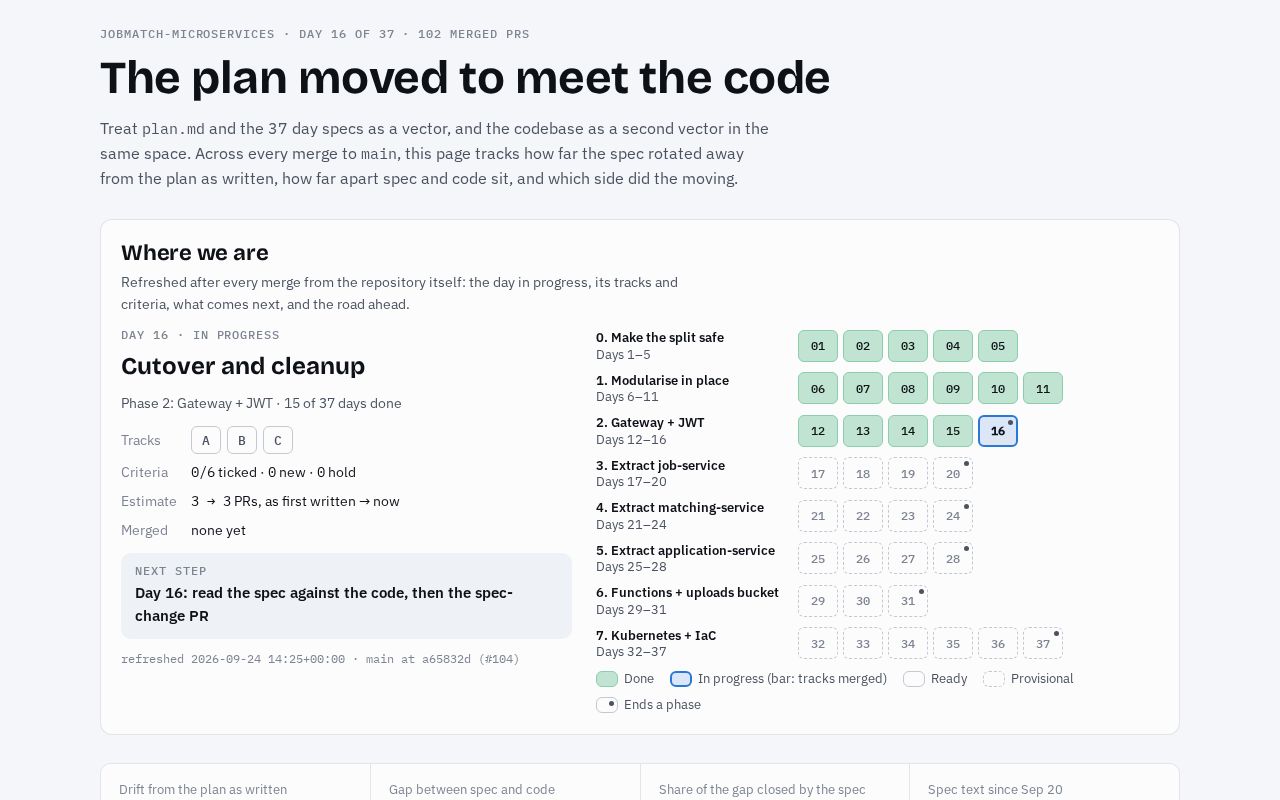Open phase-ending day 31 tile

coord(908,601)
